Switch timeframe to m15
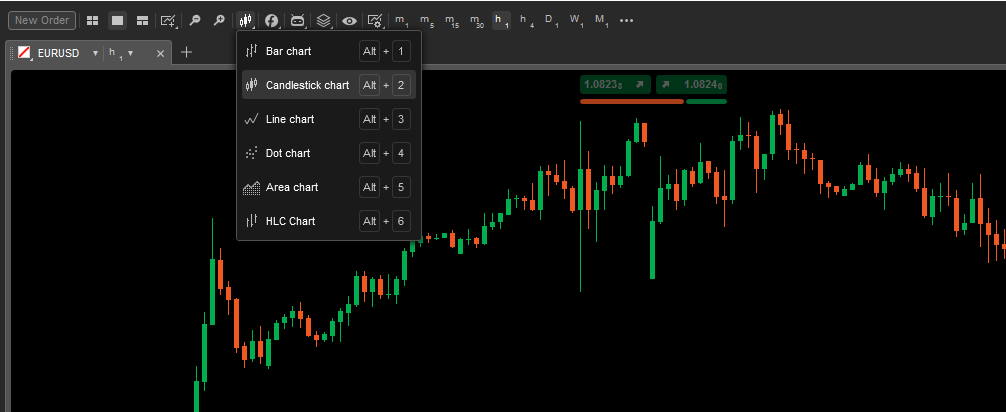Viewport: 1006px width, 412px height. pyautogui.click(x=452, y=20)
